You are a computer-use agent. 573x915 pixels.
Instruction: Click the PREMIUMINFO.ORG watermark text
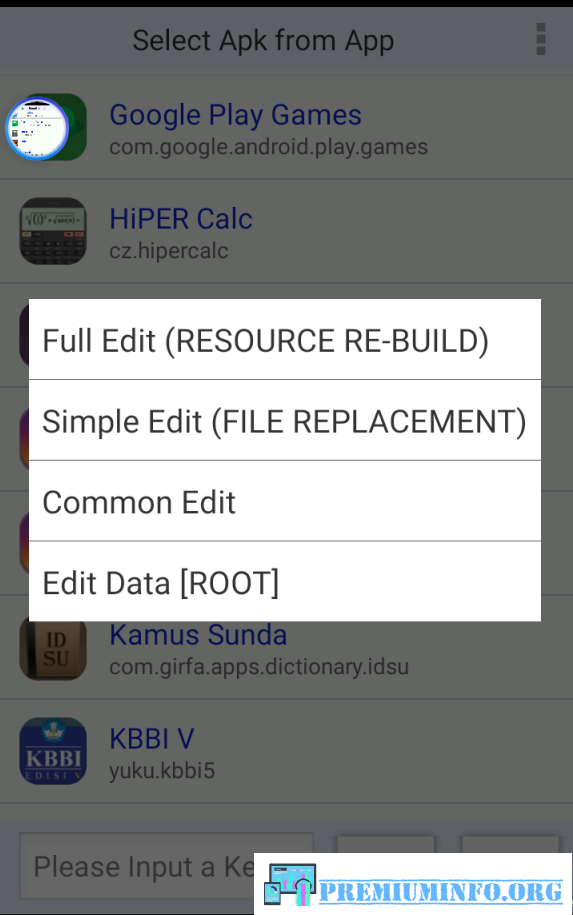pyautogui.click(x=441, y=891)
